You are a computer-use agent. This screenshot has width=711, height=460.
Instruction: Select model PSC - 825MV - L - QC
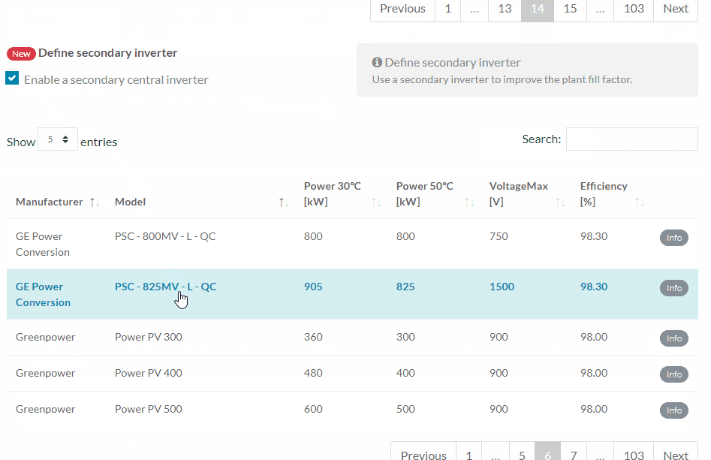tap(165, 287)
